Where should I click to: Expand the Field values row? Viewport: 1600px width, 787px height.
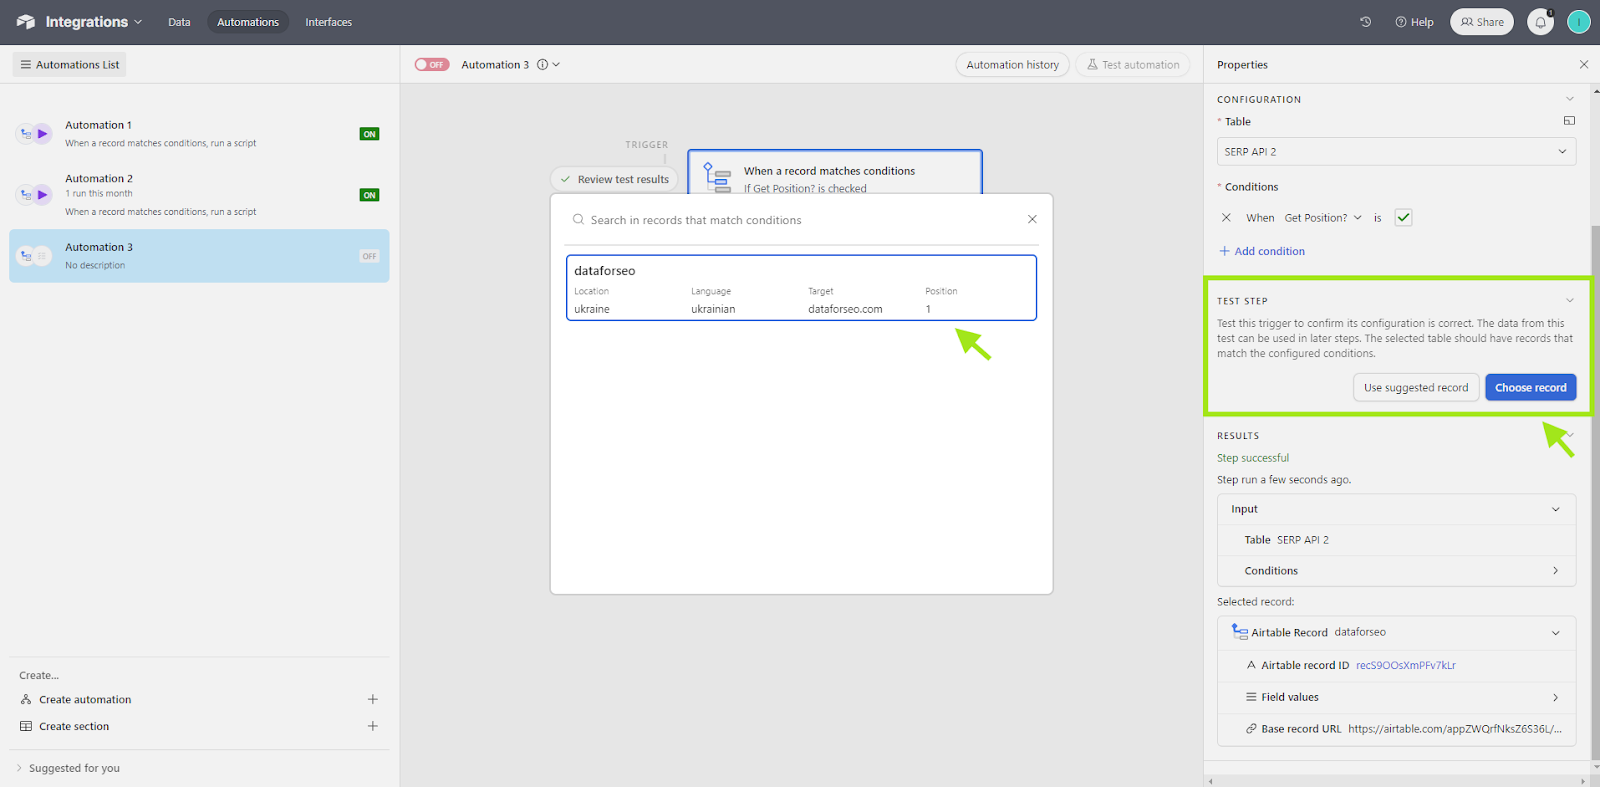click(x=1555, y=697)
